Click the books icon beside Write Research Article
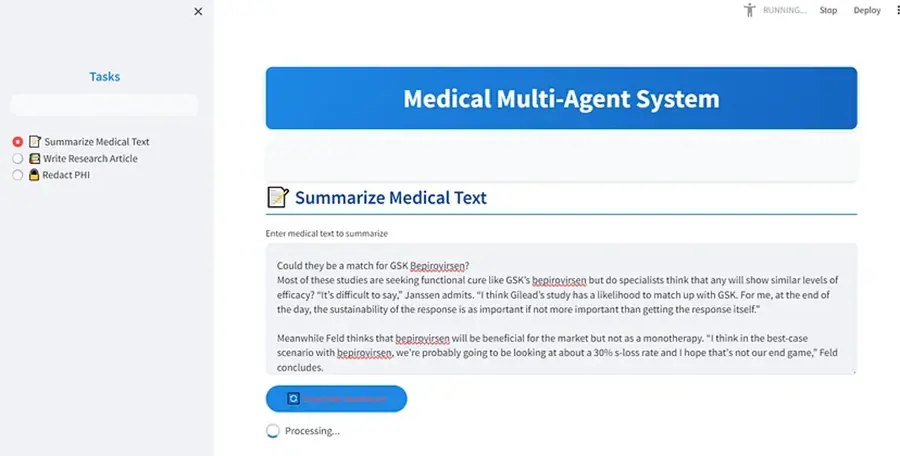The height and width of the screenshot is (456, 900). [x=35, y=158]
